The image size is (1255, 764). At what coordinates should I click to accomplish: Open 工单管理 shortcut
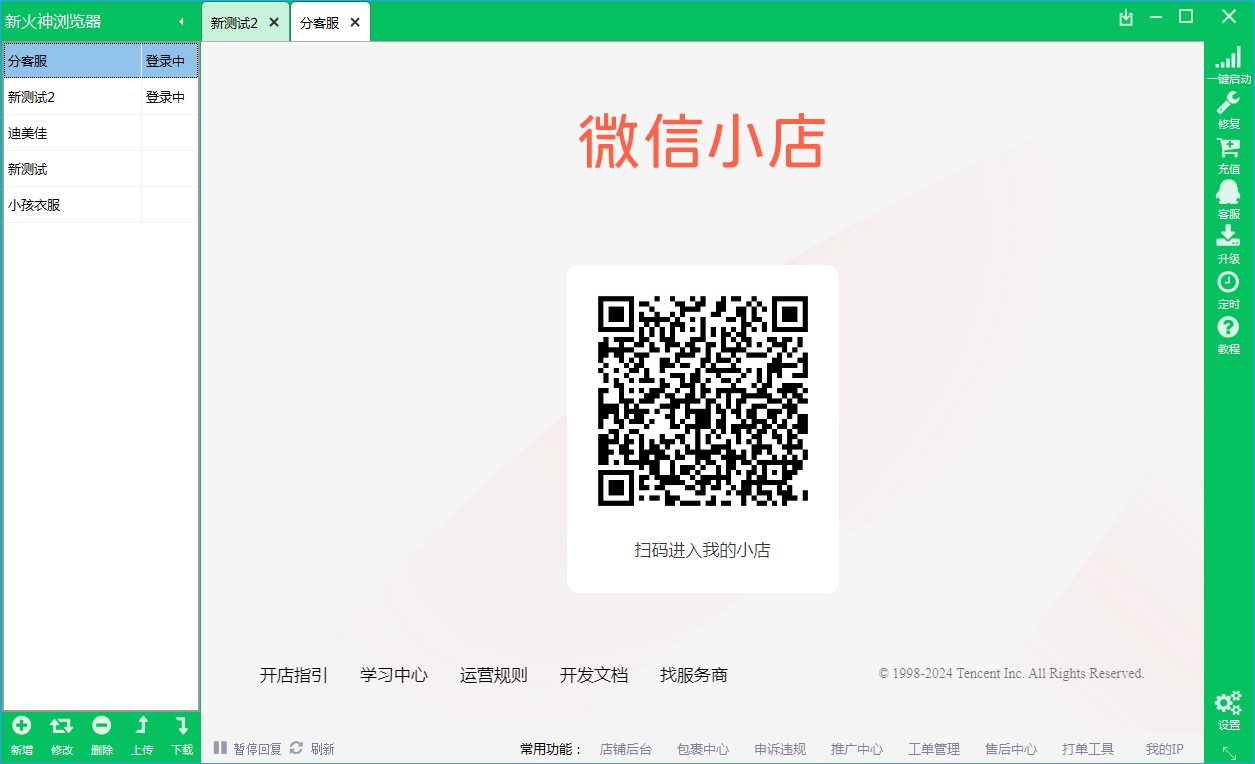point(934,749)
